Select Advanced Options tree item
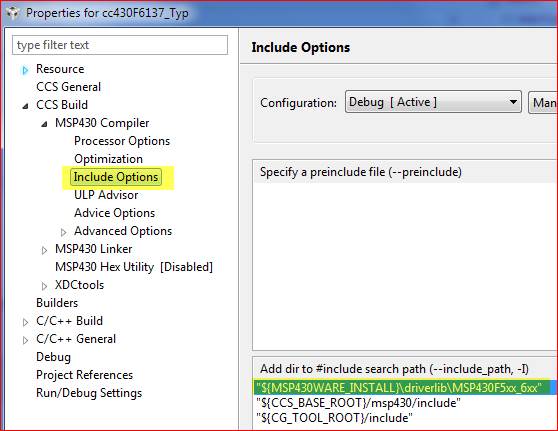 [x=123, y=231]
